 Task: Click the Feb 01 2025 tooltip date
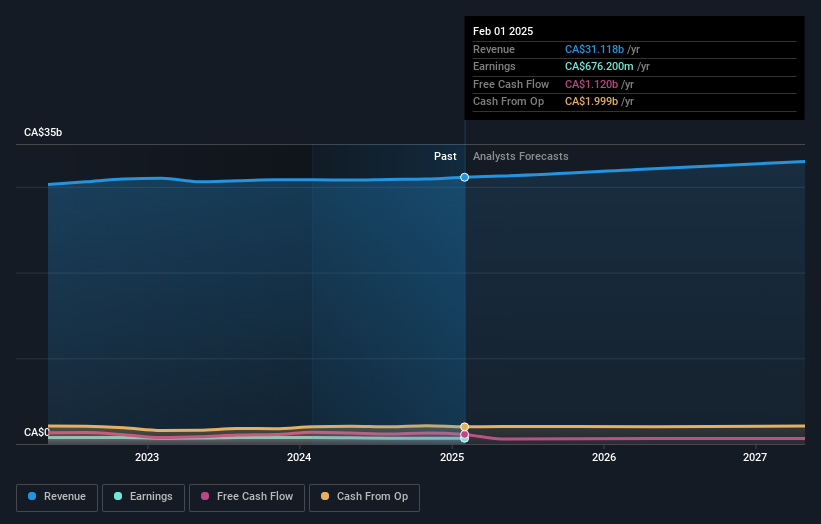(503, 31)
